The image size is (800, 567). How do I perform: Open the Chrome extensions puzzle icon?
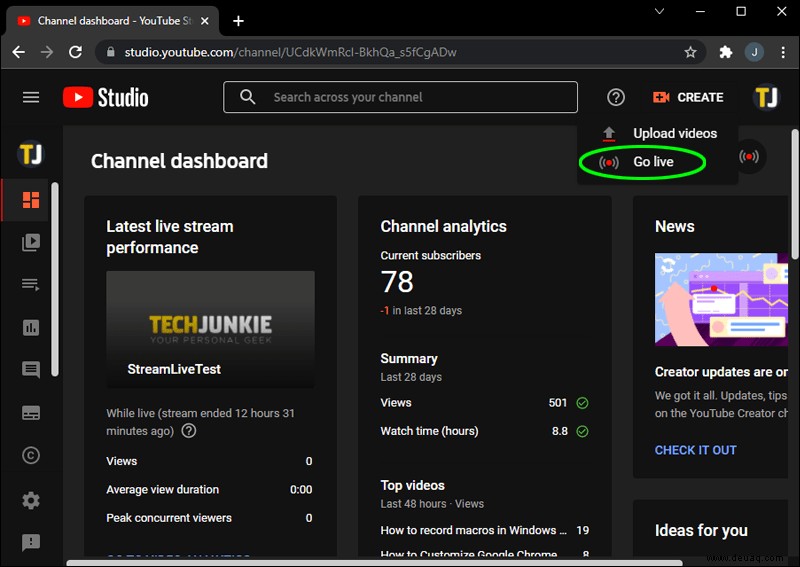click(x=726, y=52)
